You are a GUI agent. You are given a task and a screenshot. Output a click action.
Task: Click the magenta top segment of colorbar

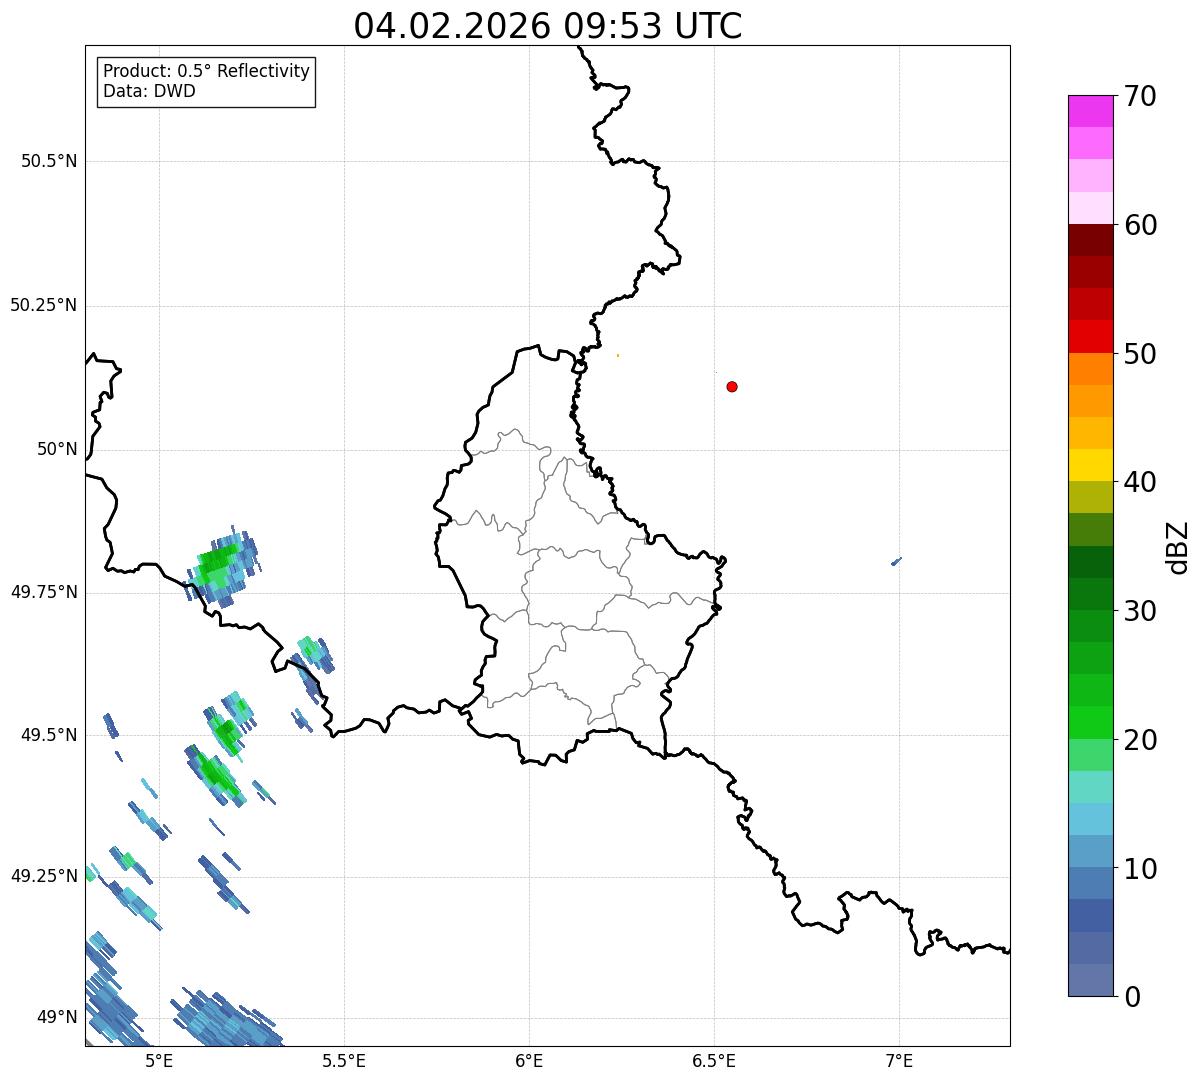click(x=1090, y=111)
